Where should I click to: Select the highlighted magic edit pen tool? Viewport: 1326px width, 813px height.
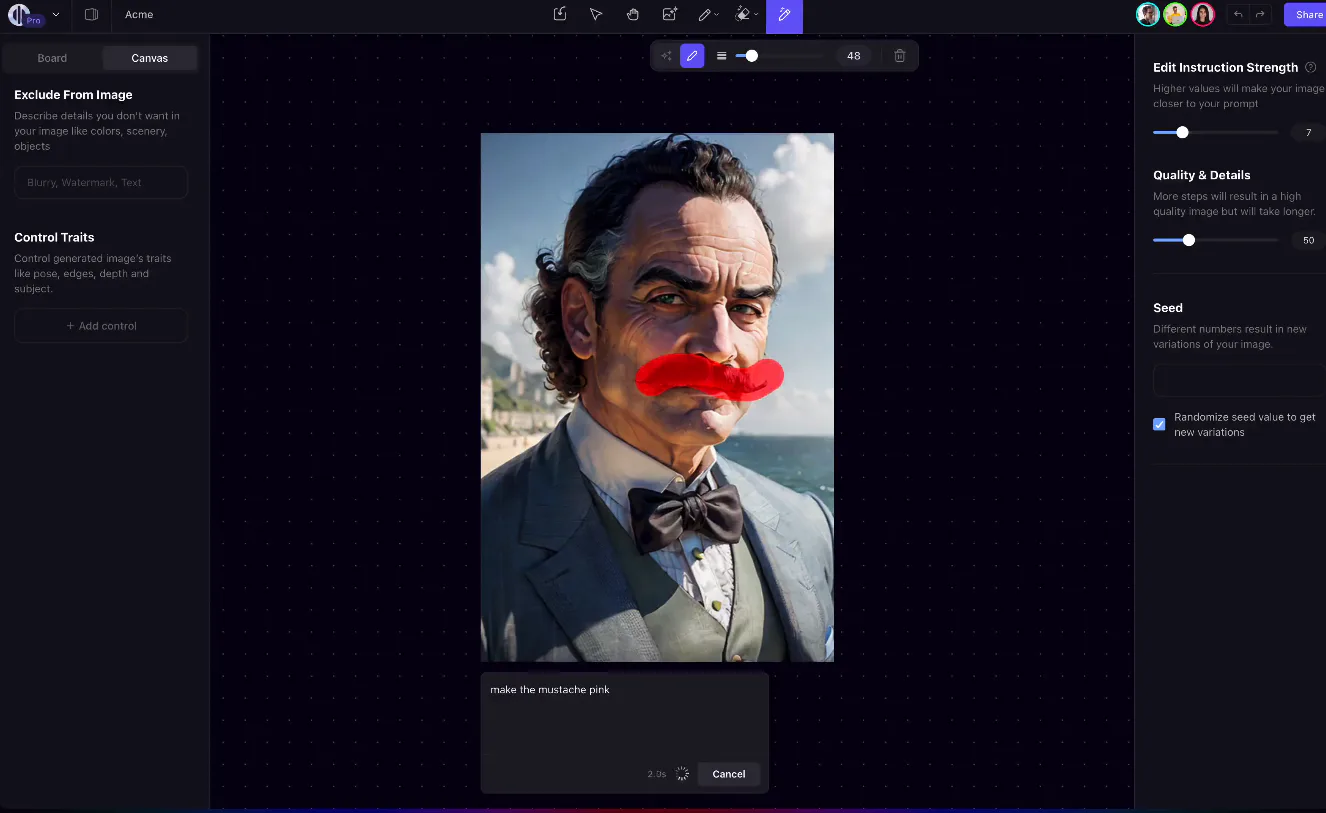pyautogui.click(x=785, y=16)
